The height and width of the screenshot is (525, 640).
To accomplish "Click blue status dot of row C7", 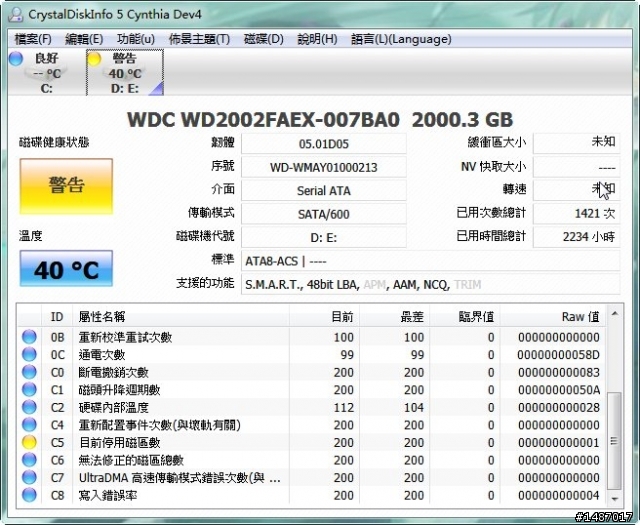I will [29, 478].
